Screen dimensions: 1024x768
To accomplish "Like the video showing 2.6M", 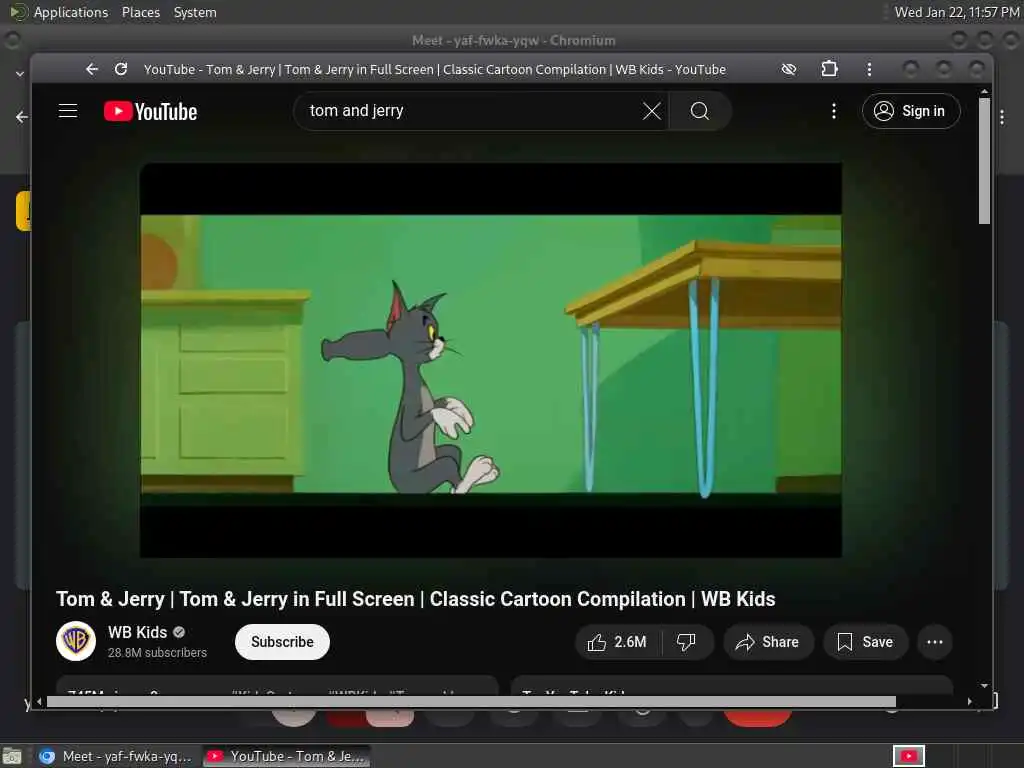I will coord(618,642).
